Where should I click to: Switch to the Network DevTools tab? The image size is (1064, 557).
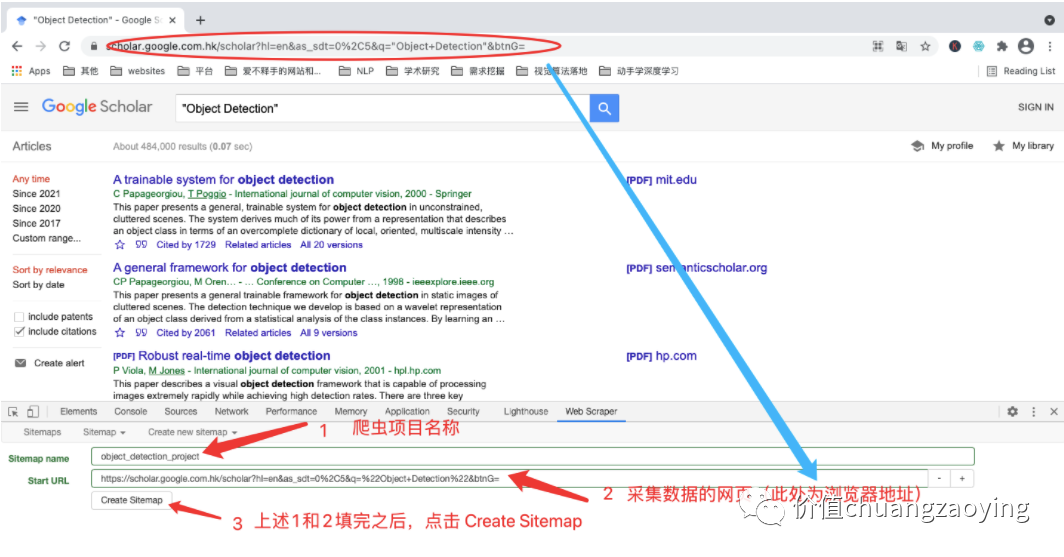tap(231, 412)
